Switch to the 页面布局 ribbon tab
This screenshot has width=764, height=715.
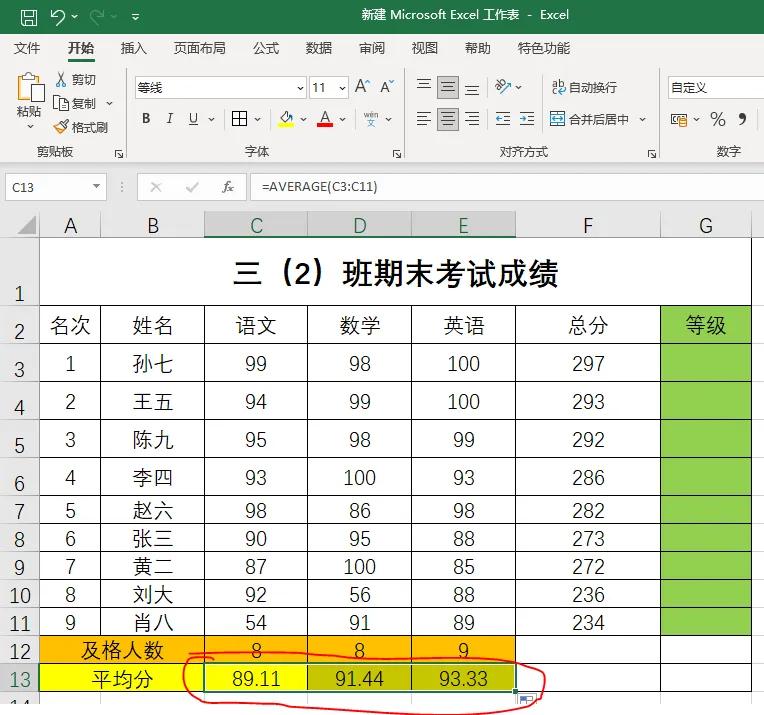200,48
